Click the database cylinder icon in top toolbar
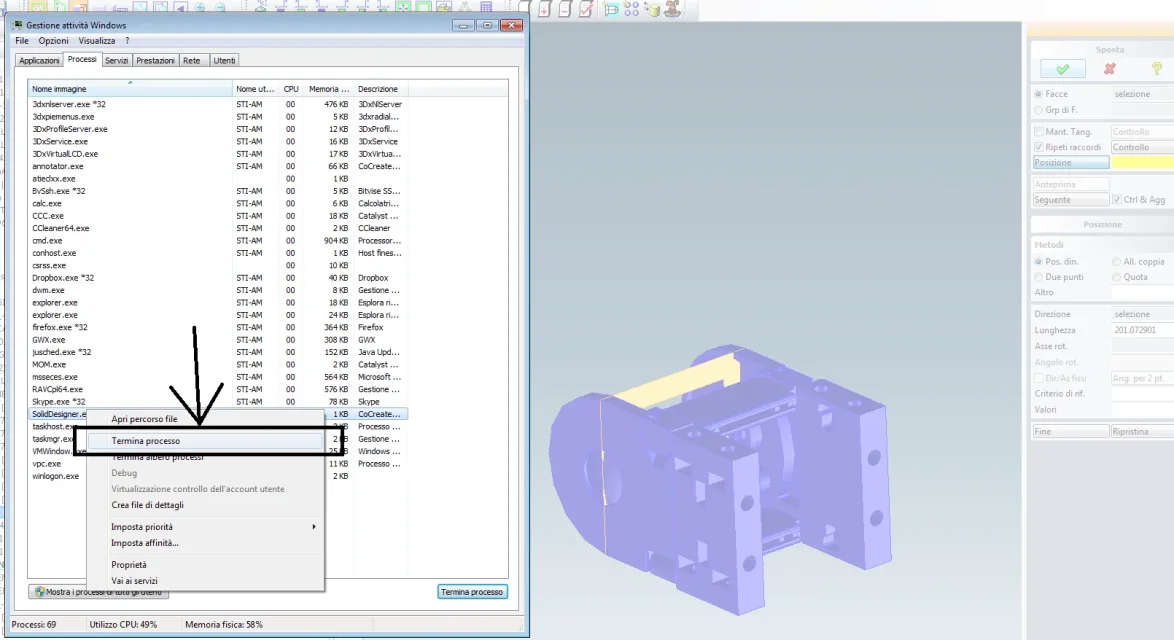The image size is (1174, 640). 651,9
